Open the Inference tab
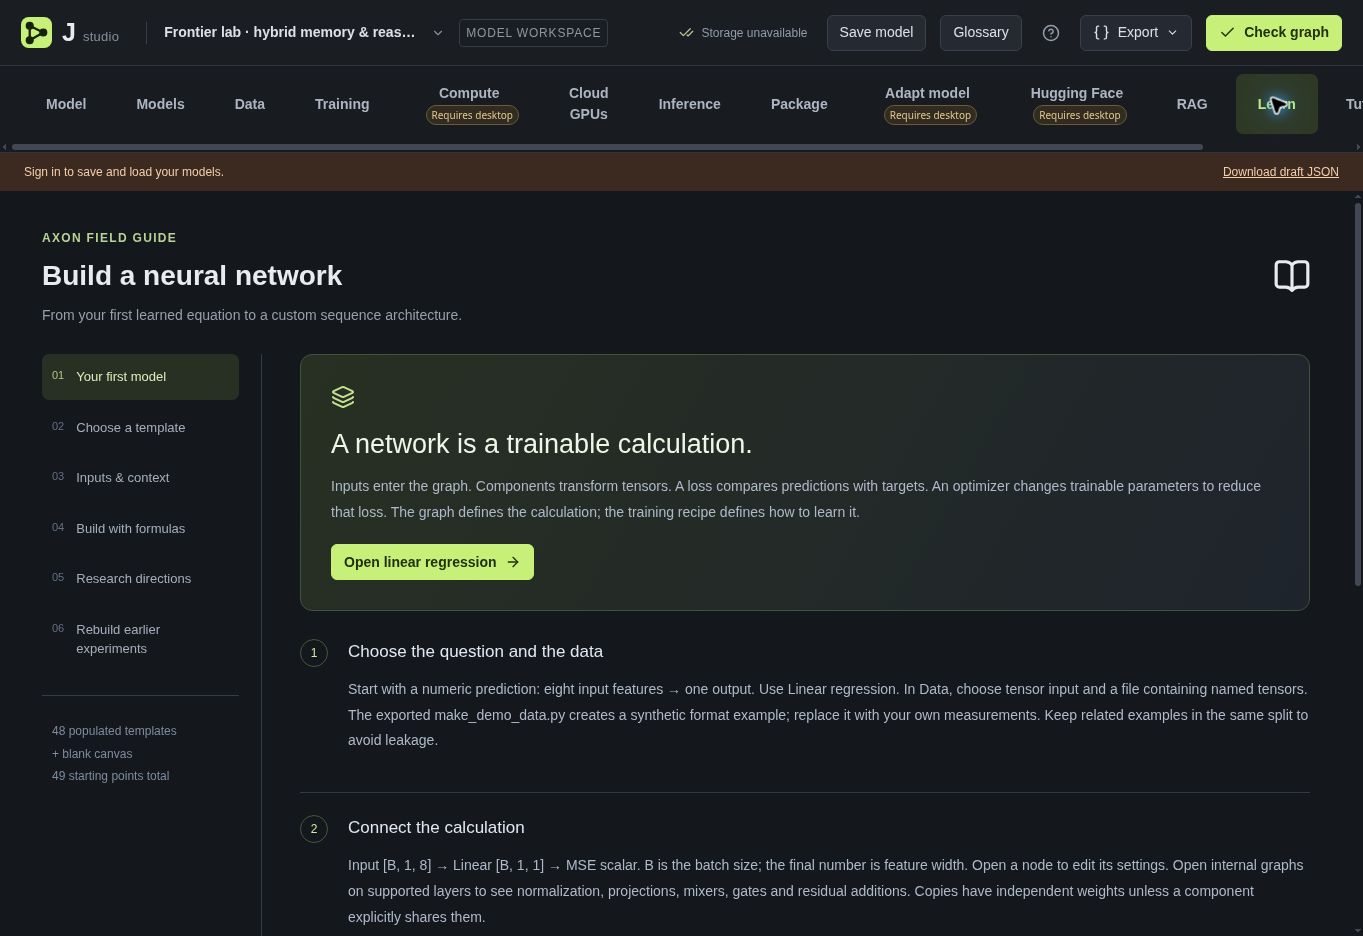The width and height of the screenshot is (1363, 936). click(689, 104)
